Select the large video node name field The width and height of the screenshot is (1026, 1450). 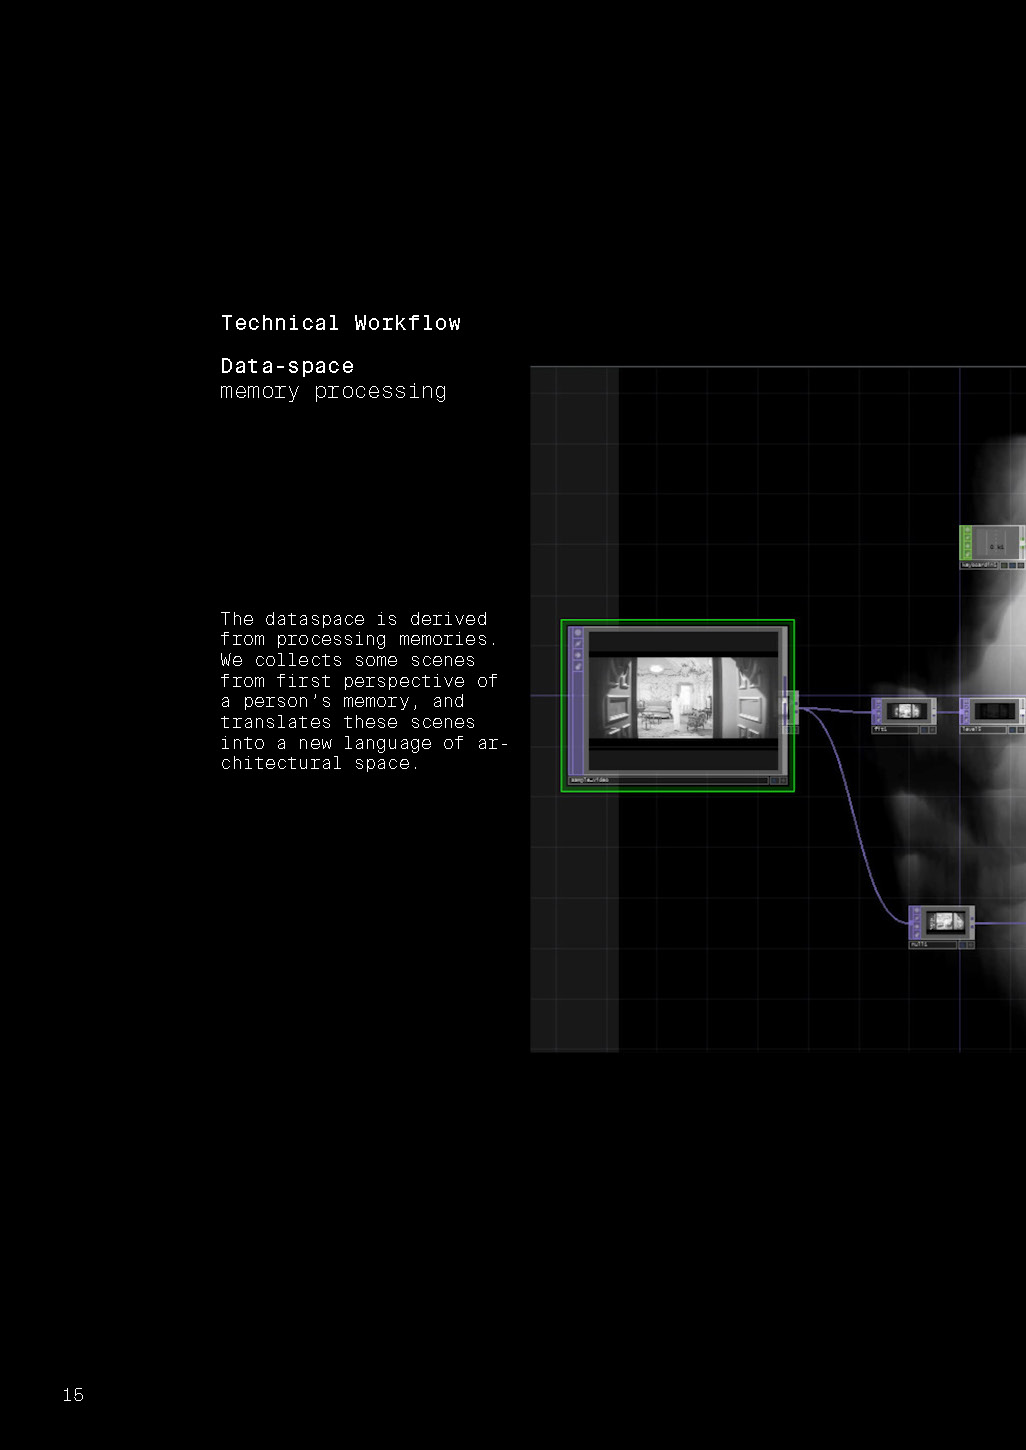[x=667, y=780]
